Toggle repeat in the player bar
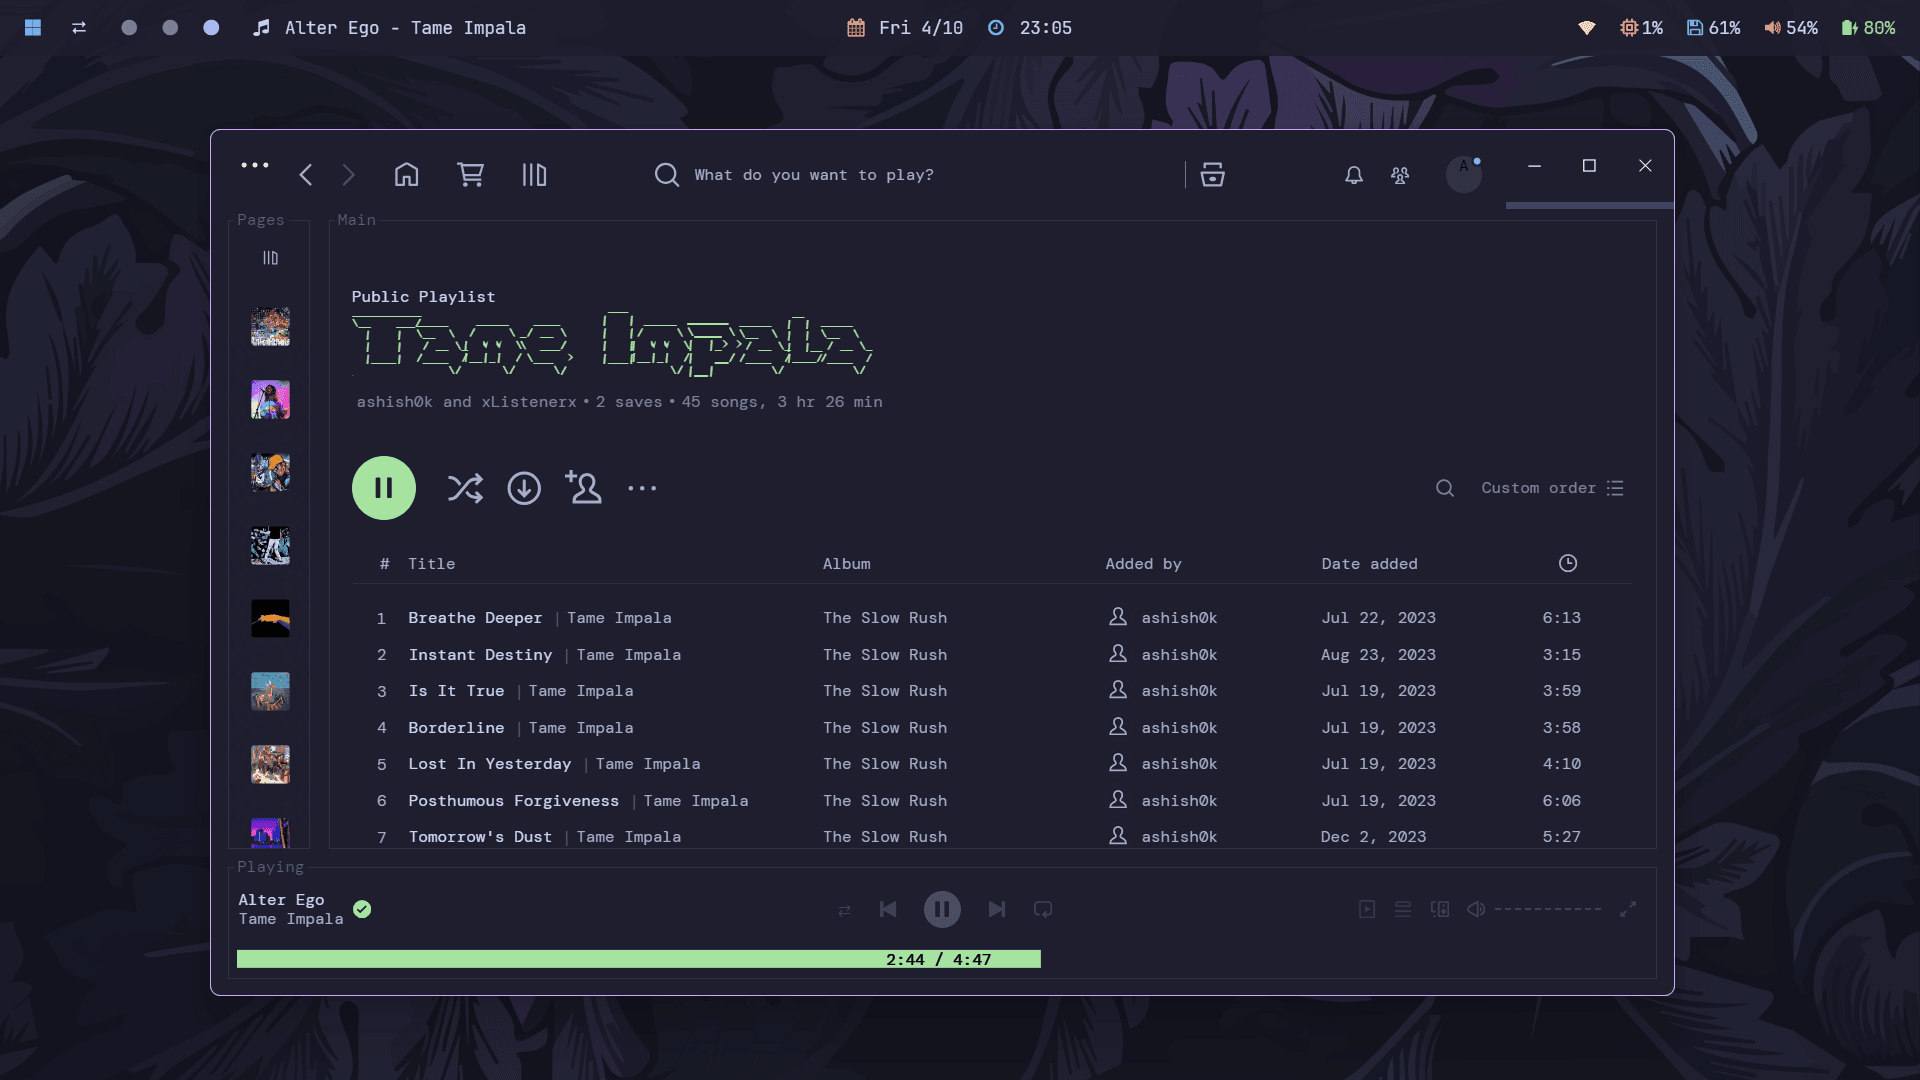Screen dimensions: 1920x1080 tap(1043, 909)
